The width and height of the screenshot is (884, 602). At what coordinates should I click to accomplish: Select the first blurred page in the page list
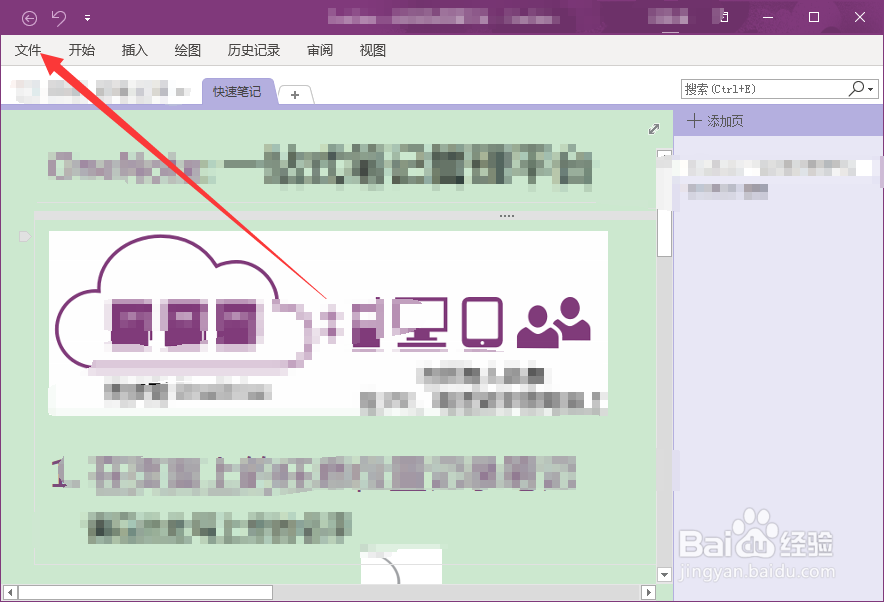pos(771,167)
